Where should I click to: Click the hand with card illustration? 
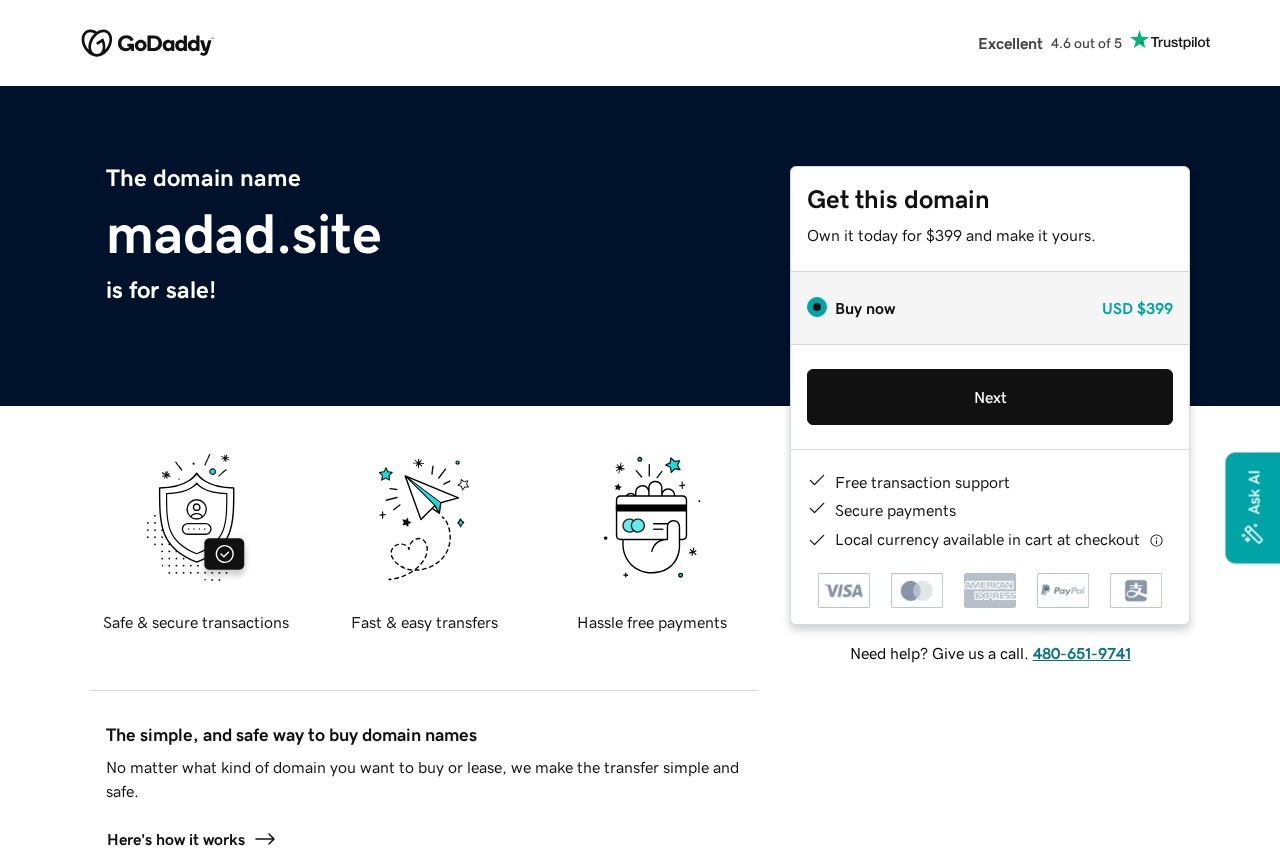click(x=652, y=517)
